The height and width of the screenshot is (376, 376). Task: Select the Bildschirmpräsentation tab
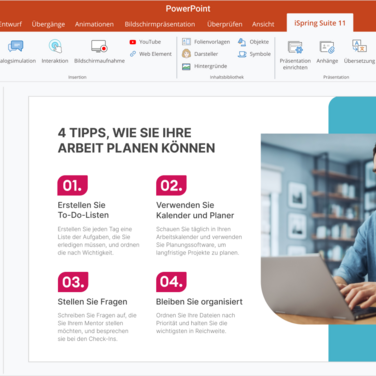click(x=160, y=24)
